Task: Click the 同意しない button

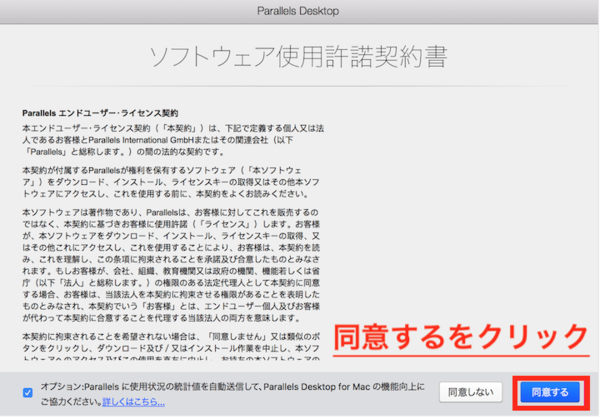Action: pos(473,392)
